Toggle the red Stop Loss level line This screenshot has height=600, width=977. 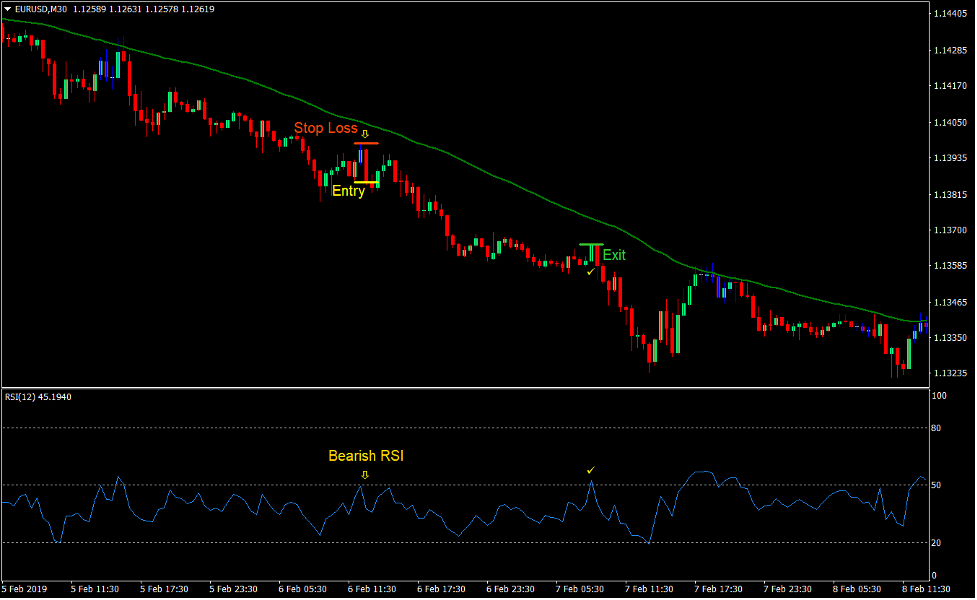pyautogui.click(x=367, y=143)
